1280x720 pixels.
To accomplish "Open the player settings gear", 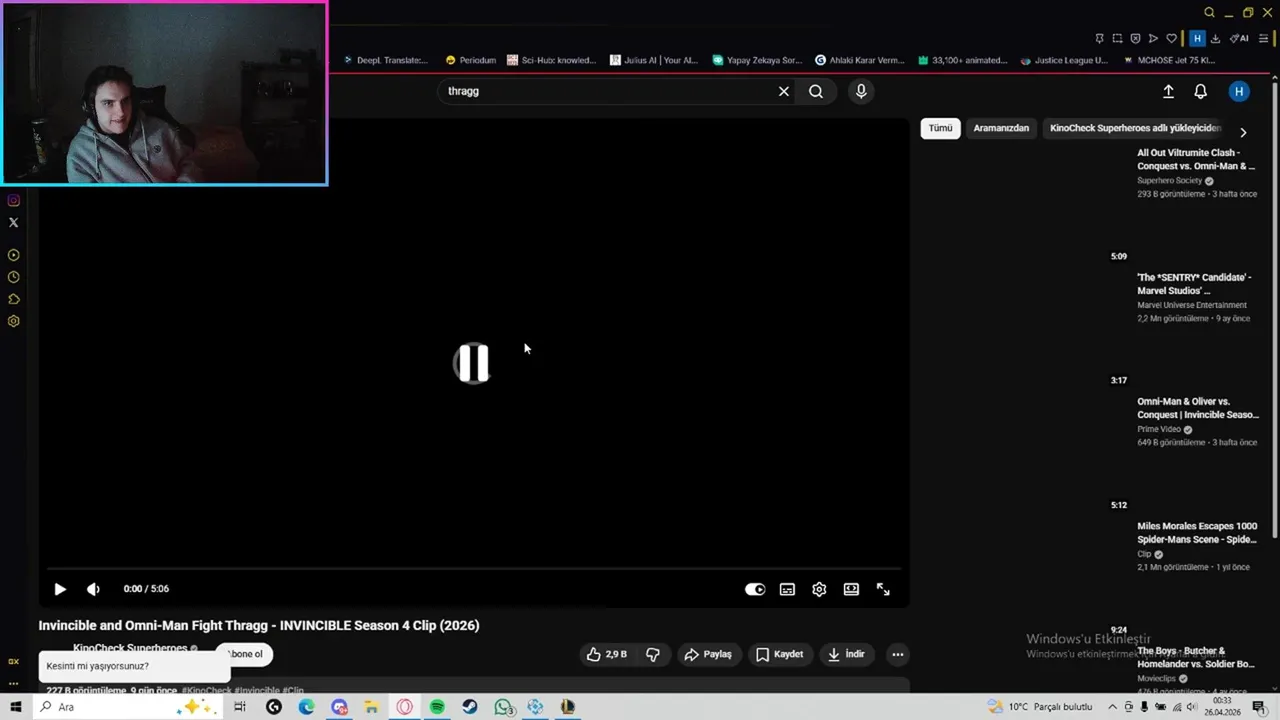I will click(819, 589).
